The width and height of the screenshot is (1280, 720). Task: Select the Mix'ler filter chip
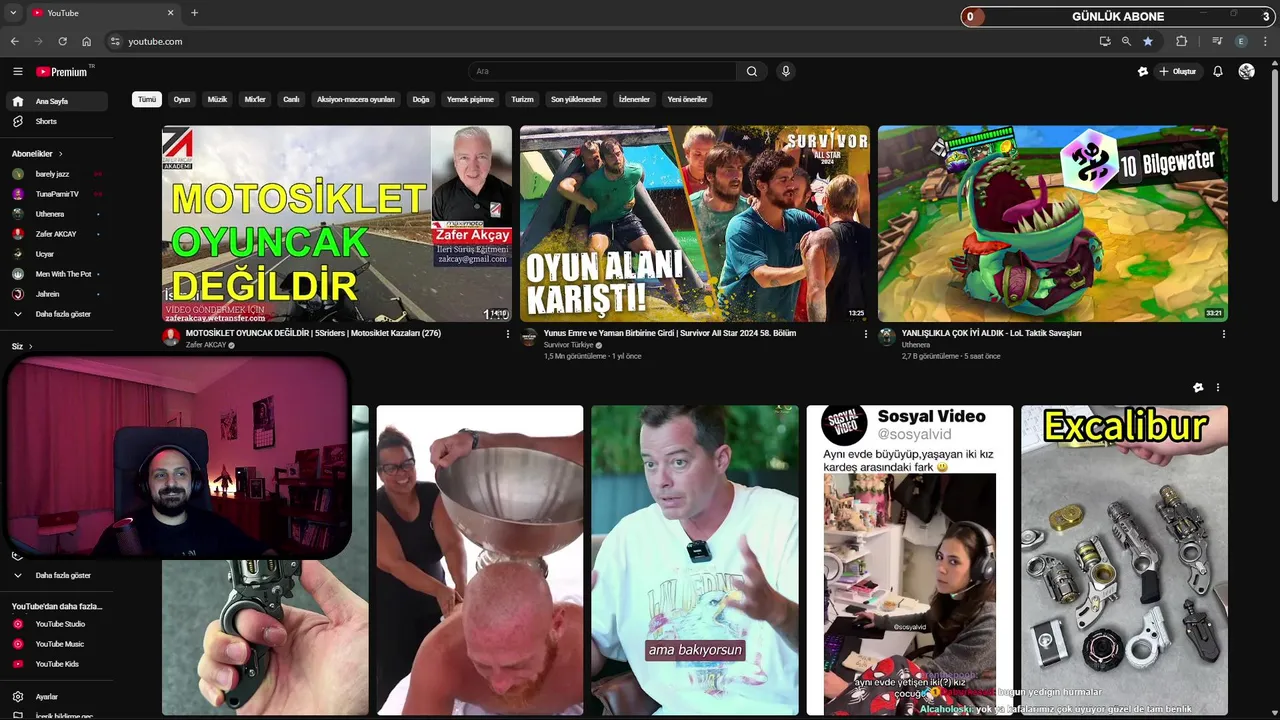(255, 100)
